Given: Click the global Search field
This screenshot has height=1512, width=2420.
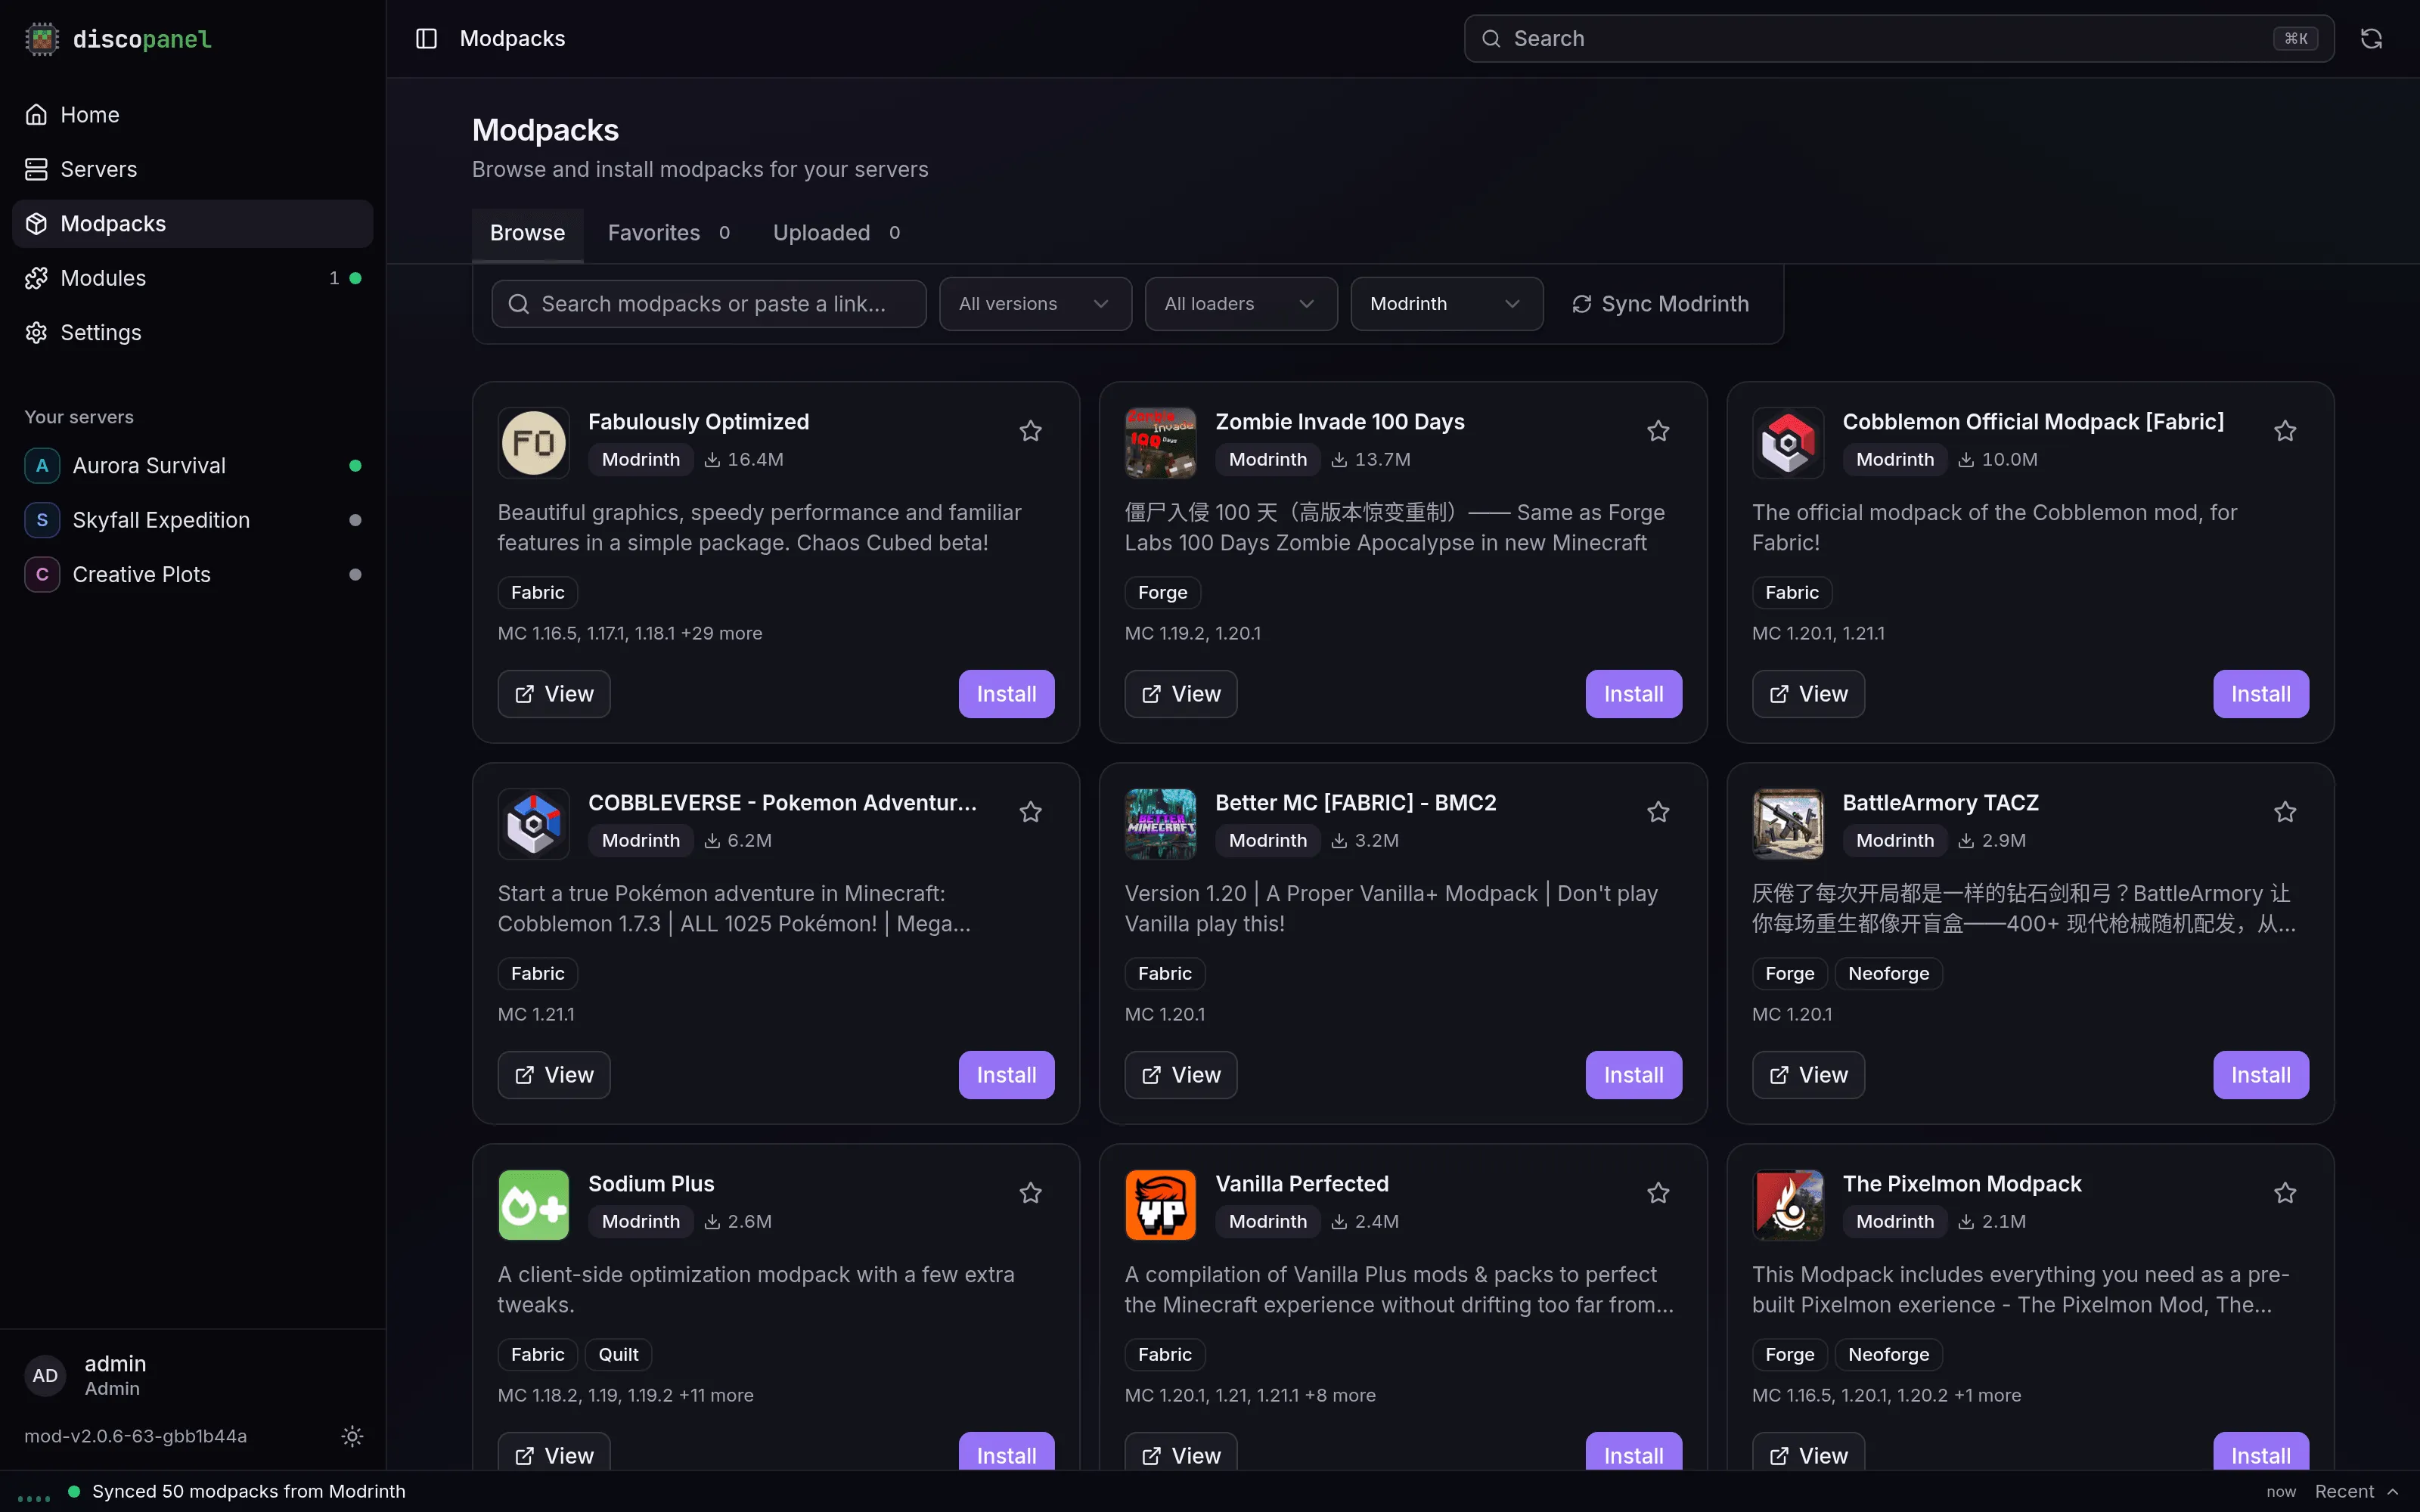Looking at the screenshot, I should (1898, 38).
